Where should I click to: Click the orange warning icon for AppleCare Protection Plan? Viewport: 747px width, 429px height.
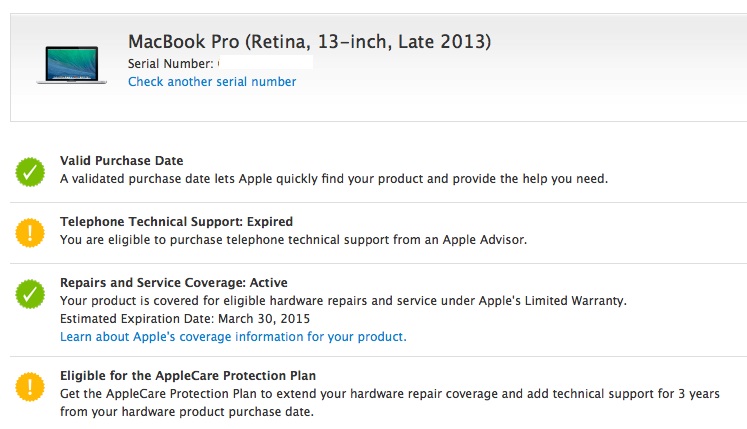pos(30,387)
